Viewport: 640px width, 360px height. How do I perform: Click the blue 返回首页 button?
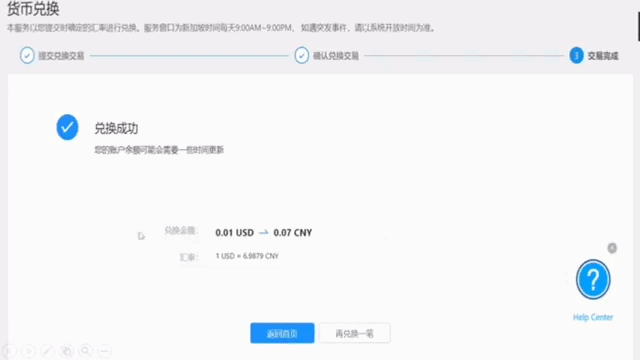click(282, 333)
